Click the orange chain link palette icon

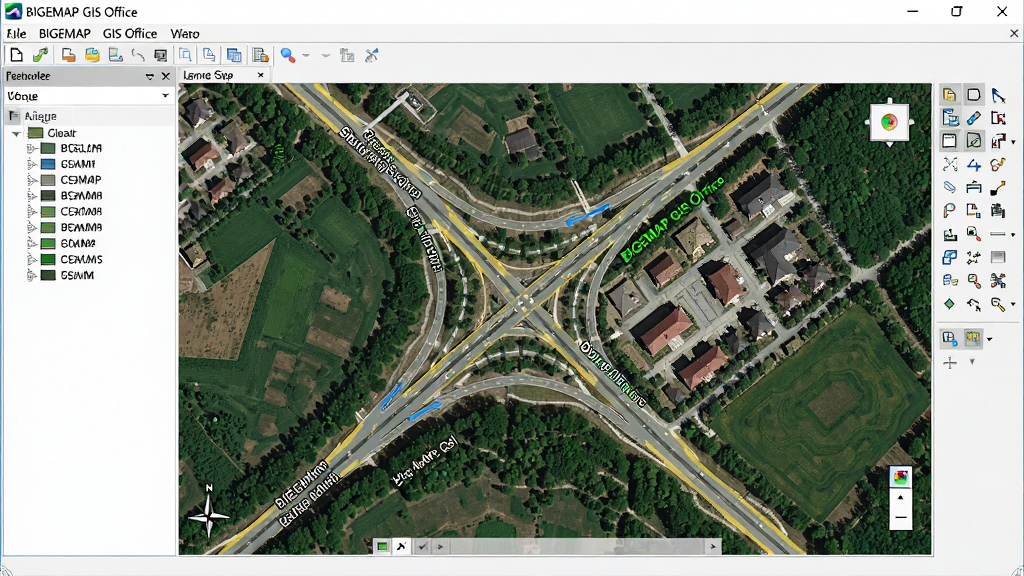[x=998, y=165]
